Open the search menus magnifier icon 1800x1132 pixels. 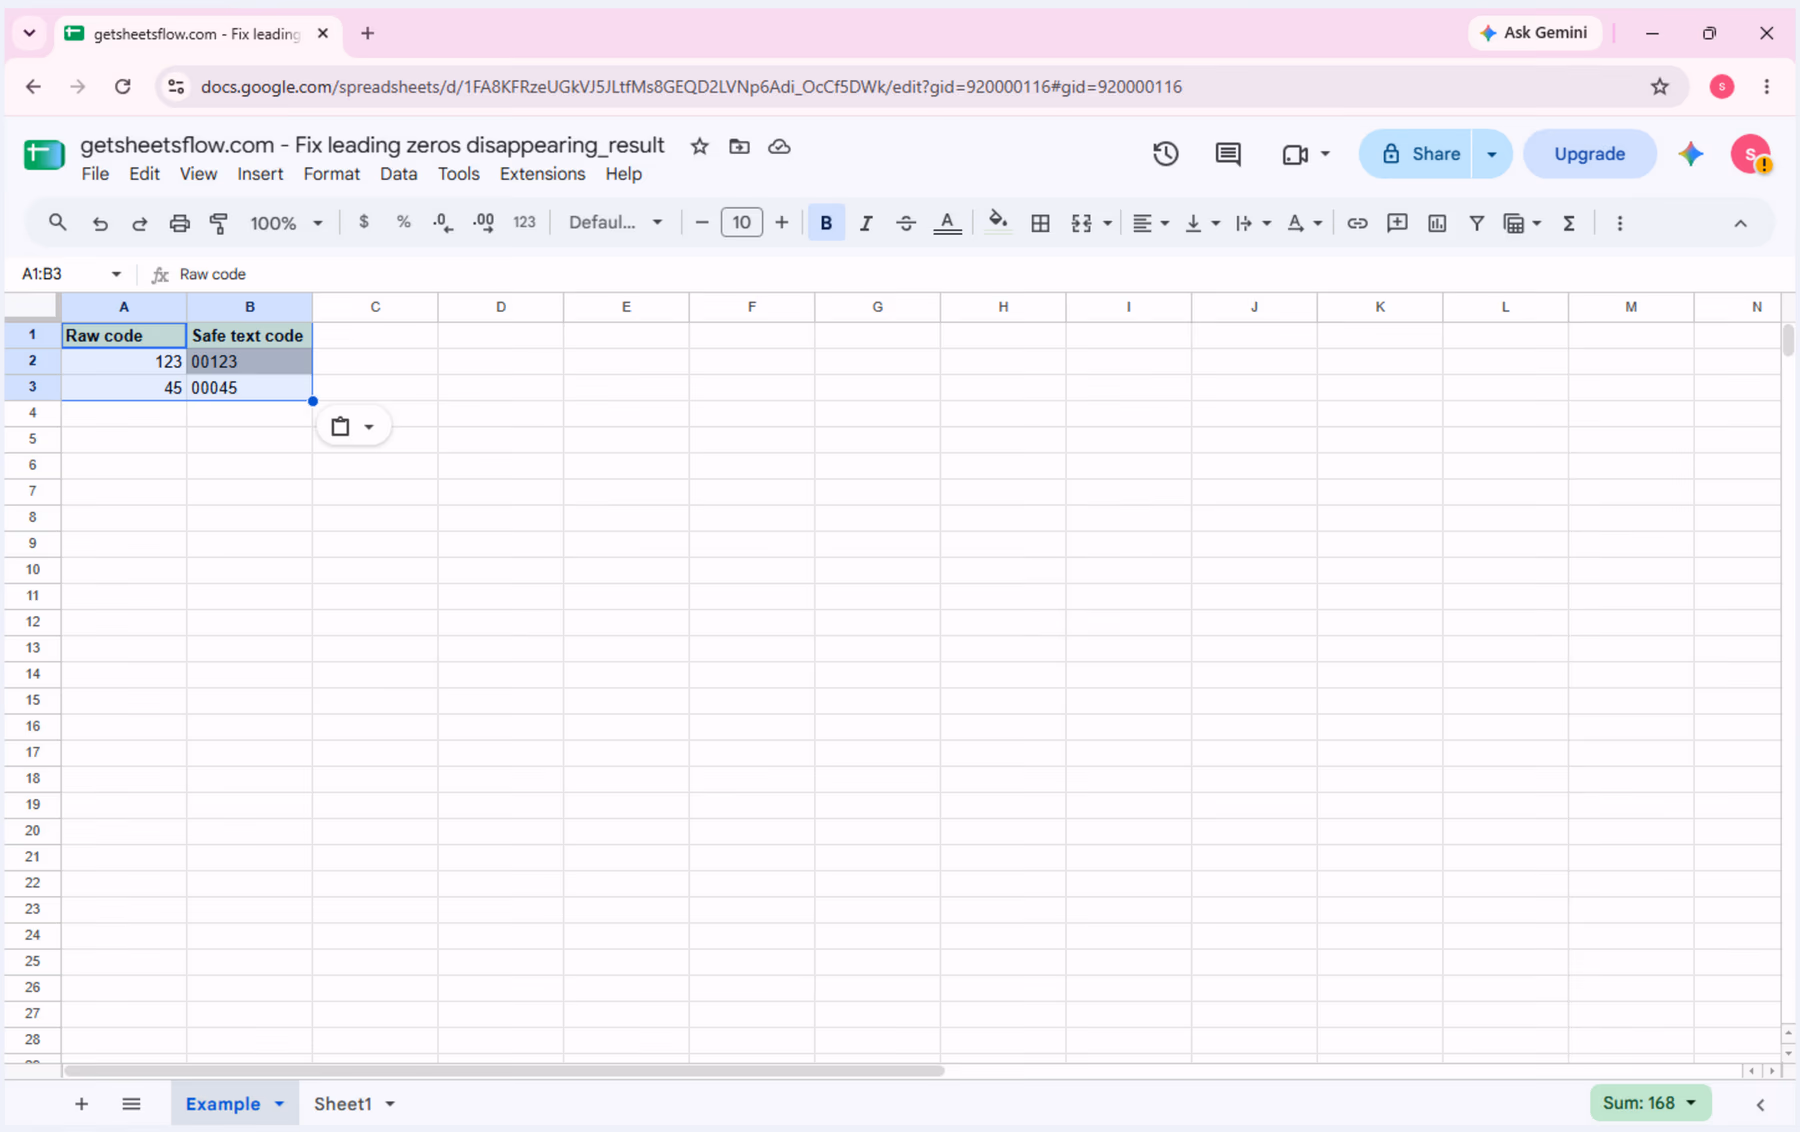(x=57, y=222)
